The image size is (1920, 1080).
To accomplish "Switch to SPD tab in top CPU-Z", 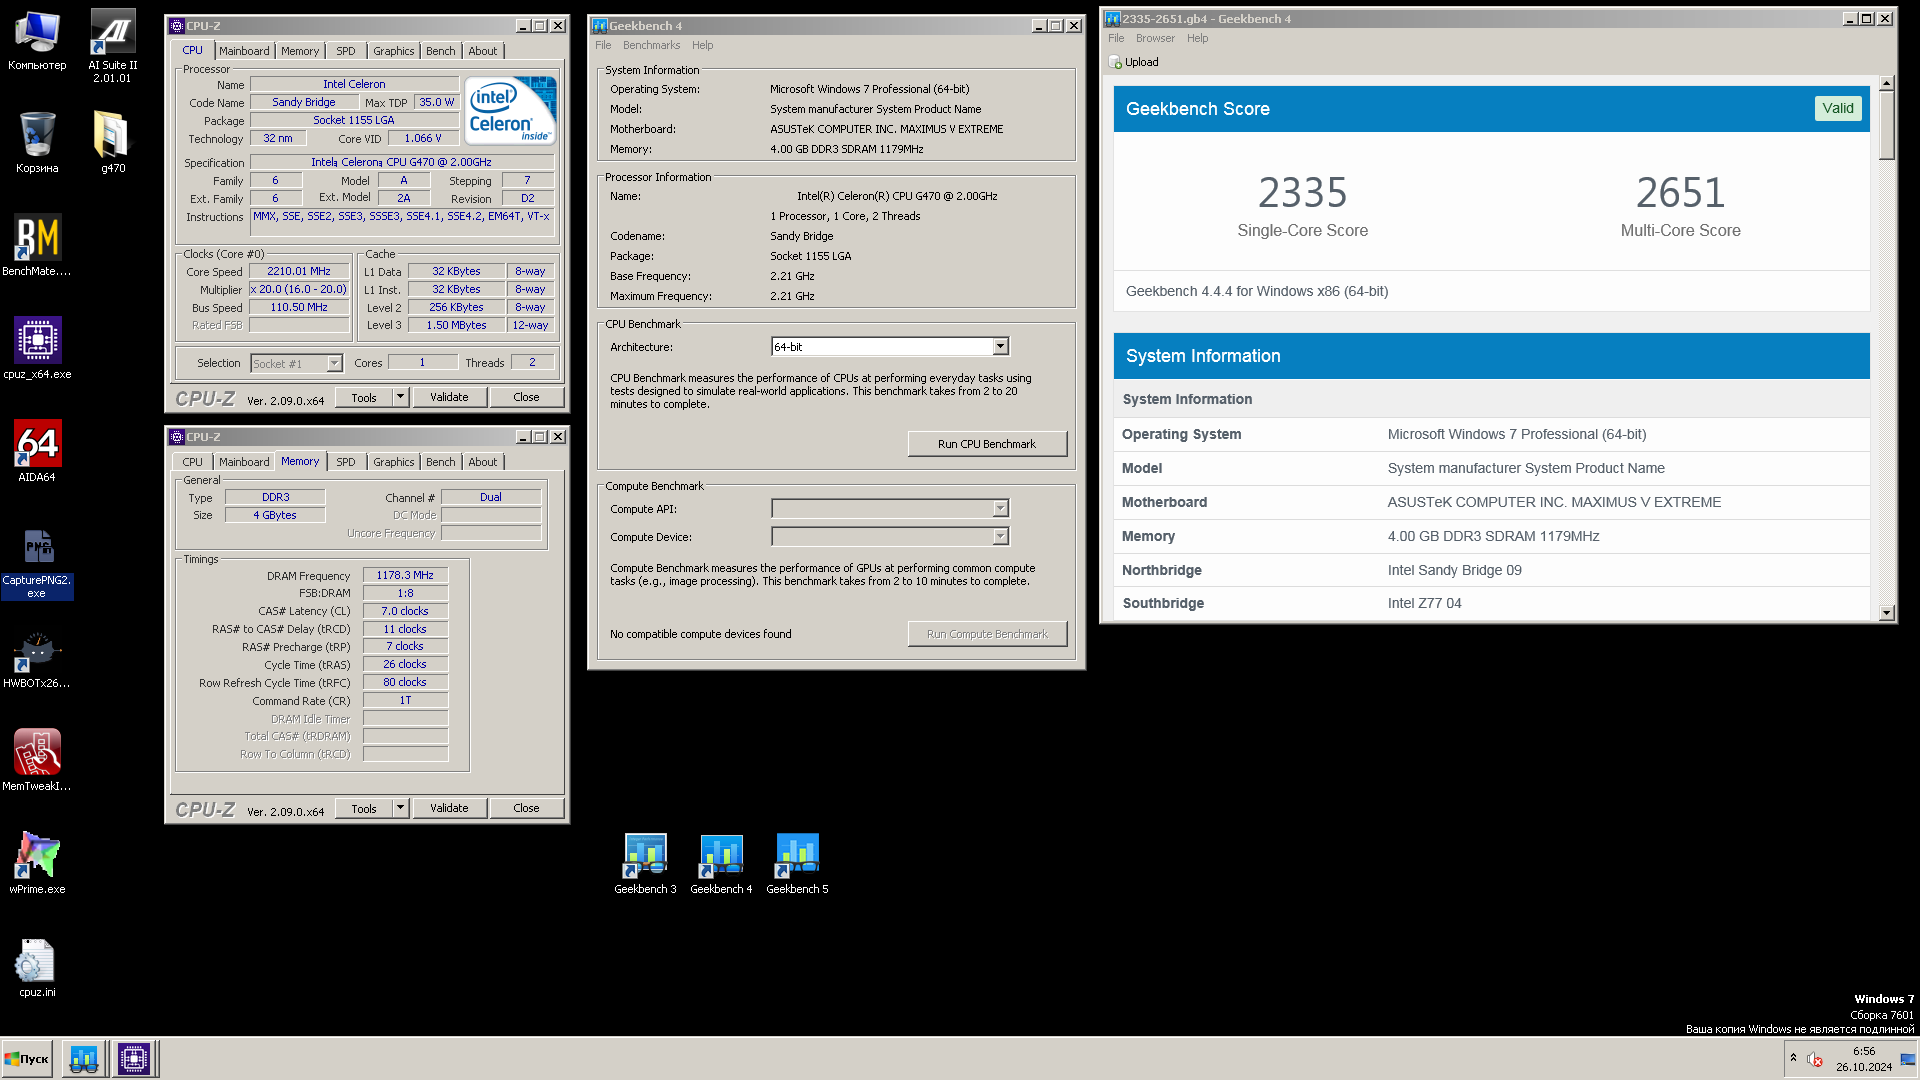I will tap(346, 51).
